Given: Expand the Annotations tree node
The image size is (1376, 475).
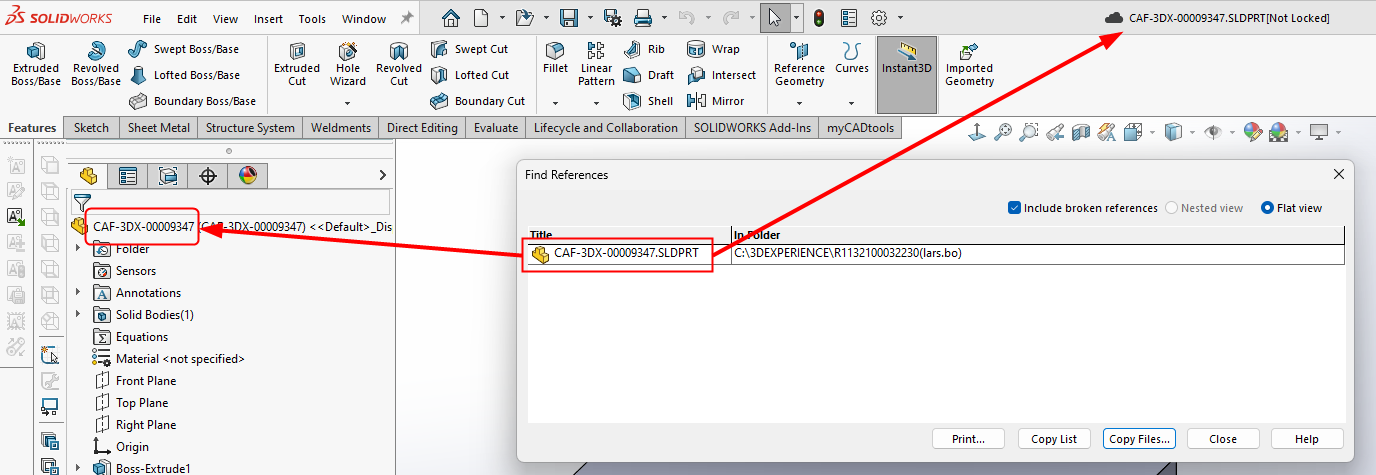Looking at the screenshot, I should coord(78,292).
